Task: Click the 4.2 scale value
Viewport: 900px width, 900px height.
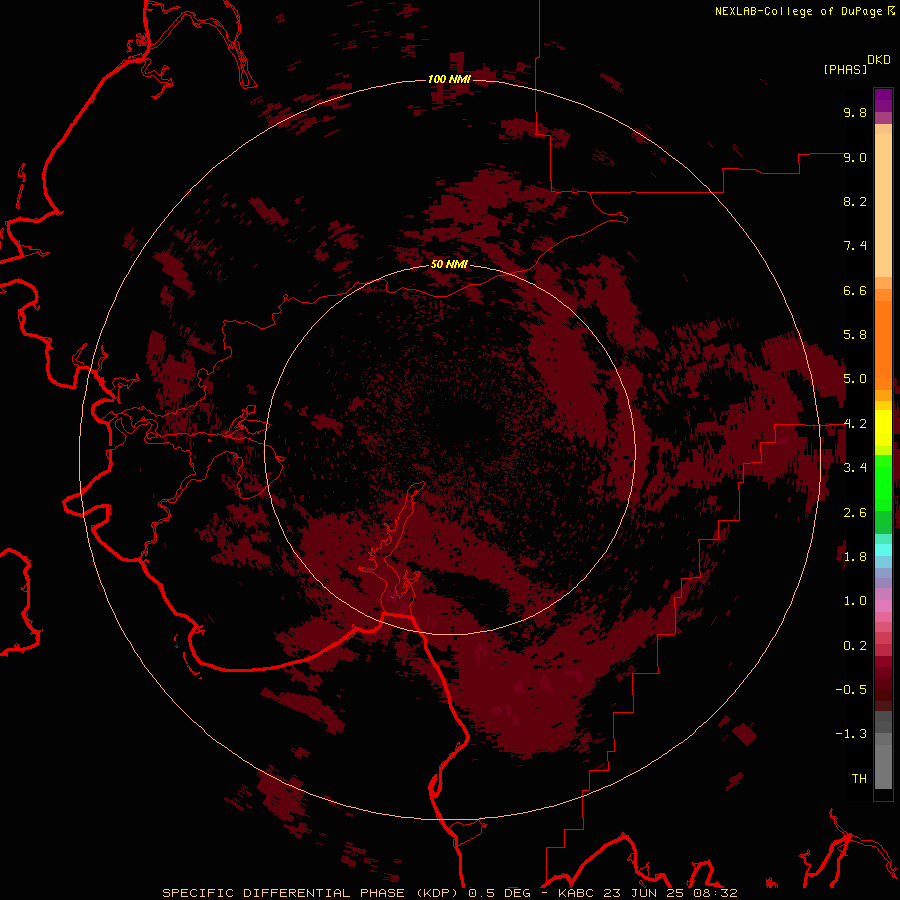Action: click(x=855, y=424)
